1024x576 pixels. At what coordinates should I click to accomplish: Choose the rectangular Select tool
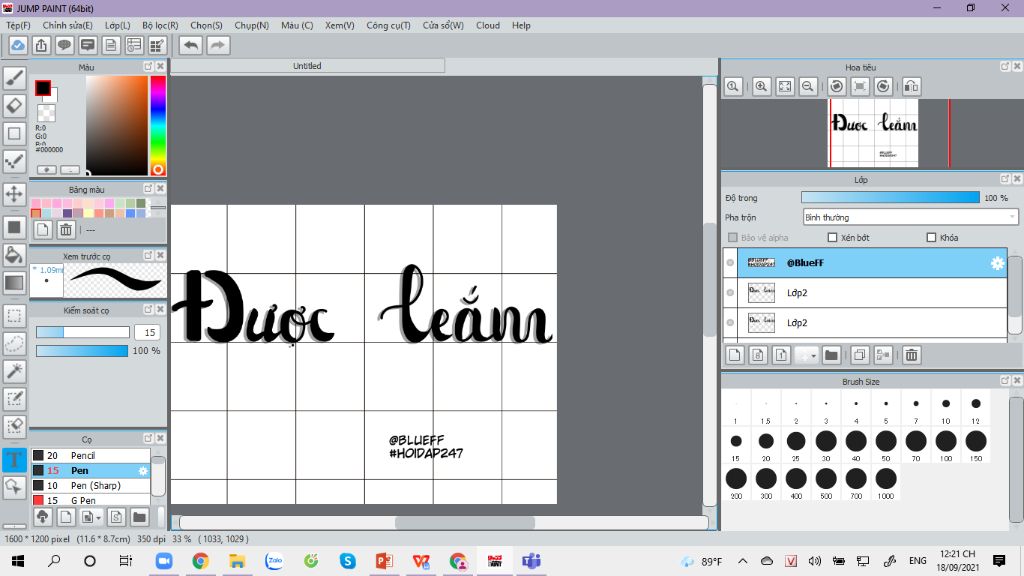tap(14, 316)
